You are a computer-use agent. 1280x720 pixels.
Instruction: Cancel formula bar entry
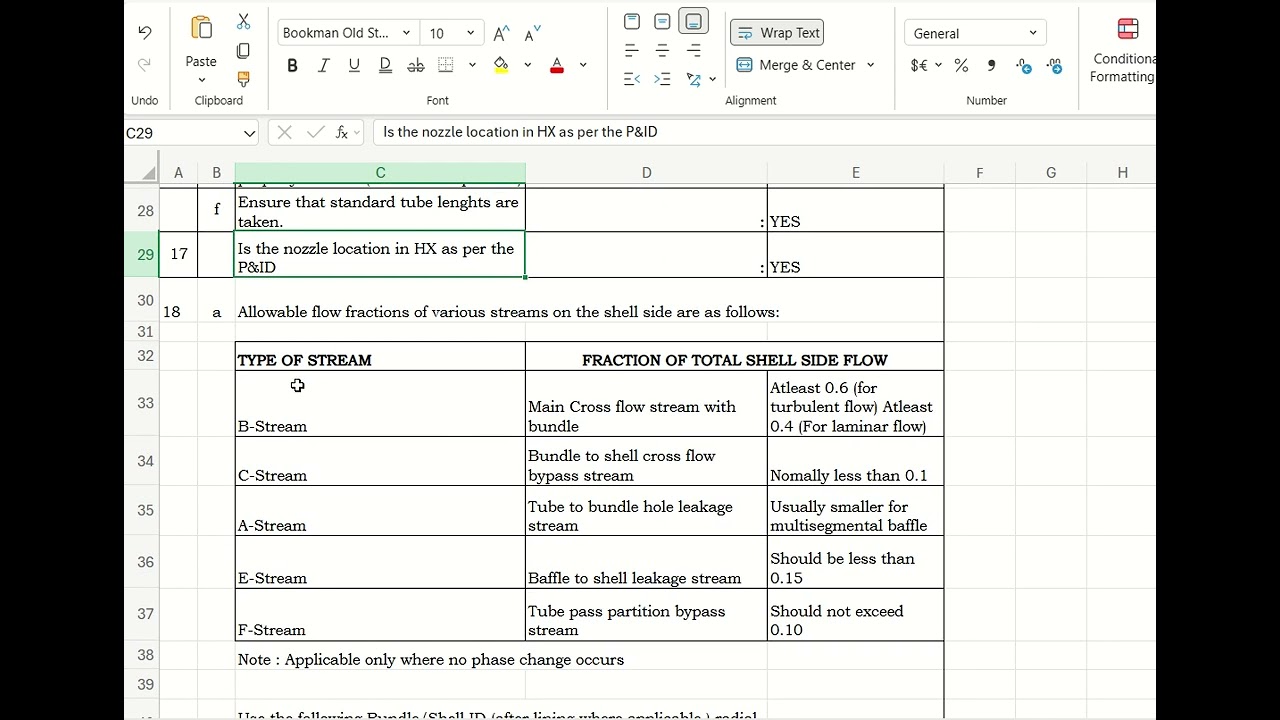284,132
